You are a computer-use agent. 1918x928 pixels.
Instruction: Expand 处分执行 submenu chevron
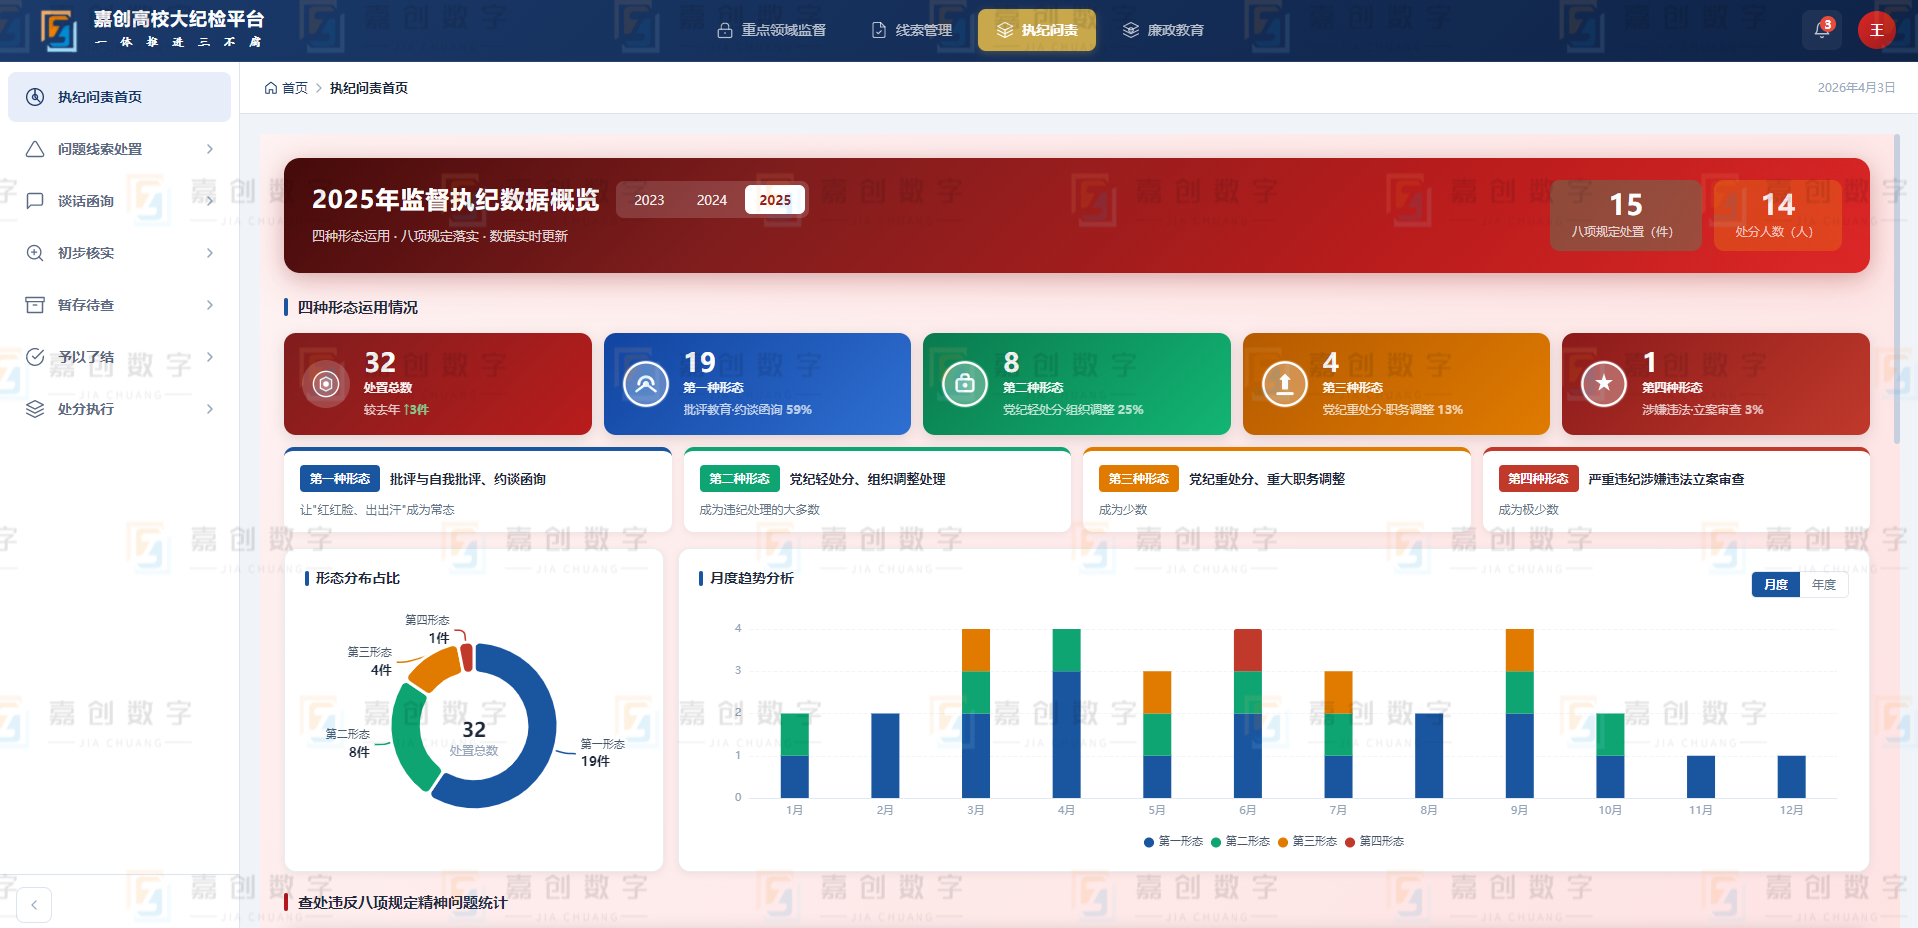pos(210,409)
